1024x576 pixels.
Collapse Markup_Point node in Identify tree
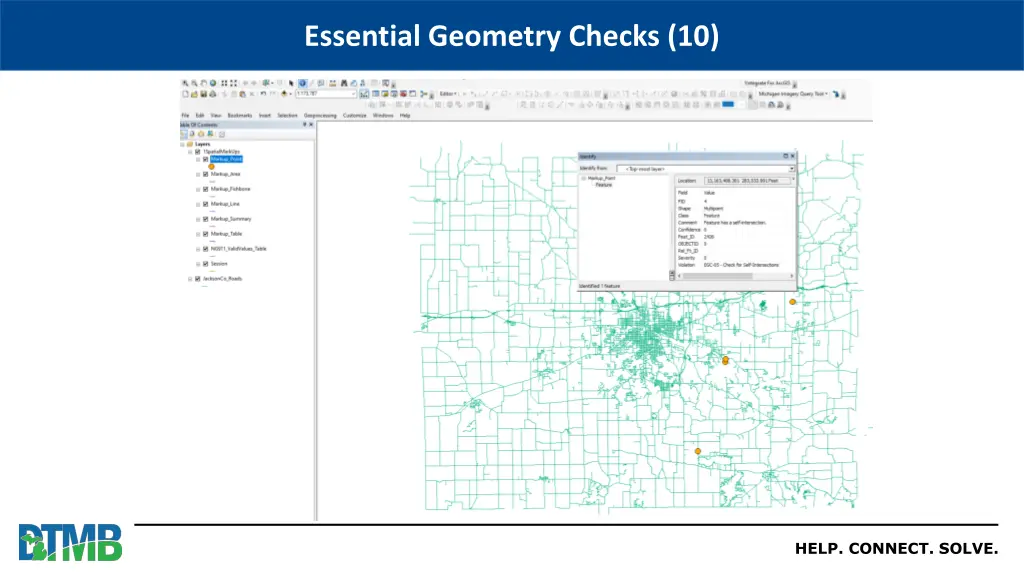584,178
